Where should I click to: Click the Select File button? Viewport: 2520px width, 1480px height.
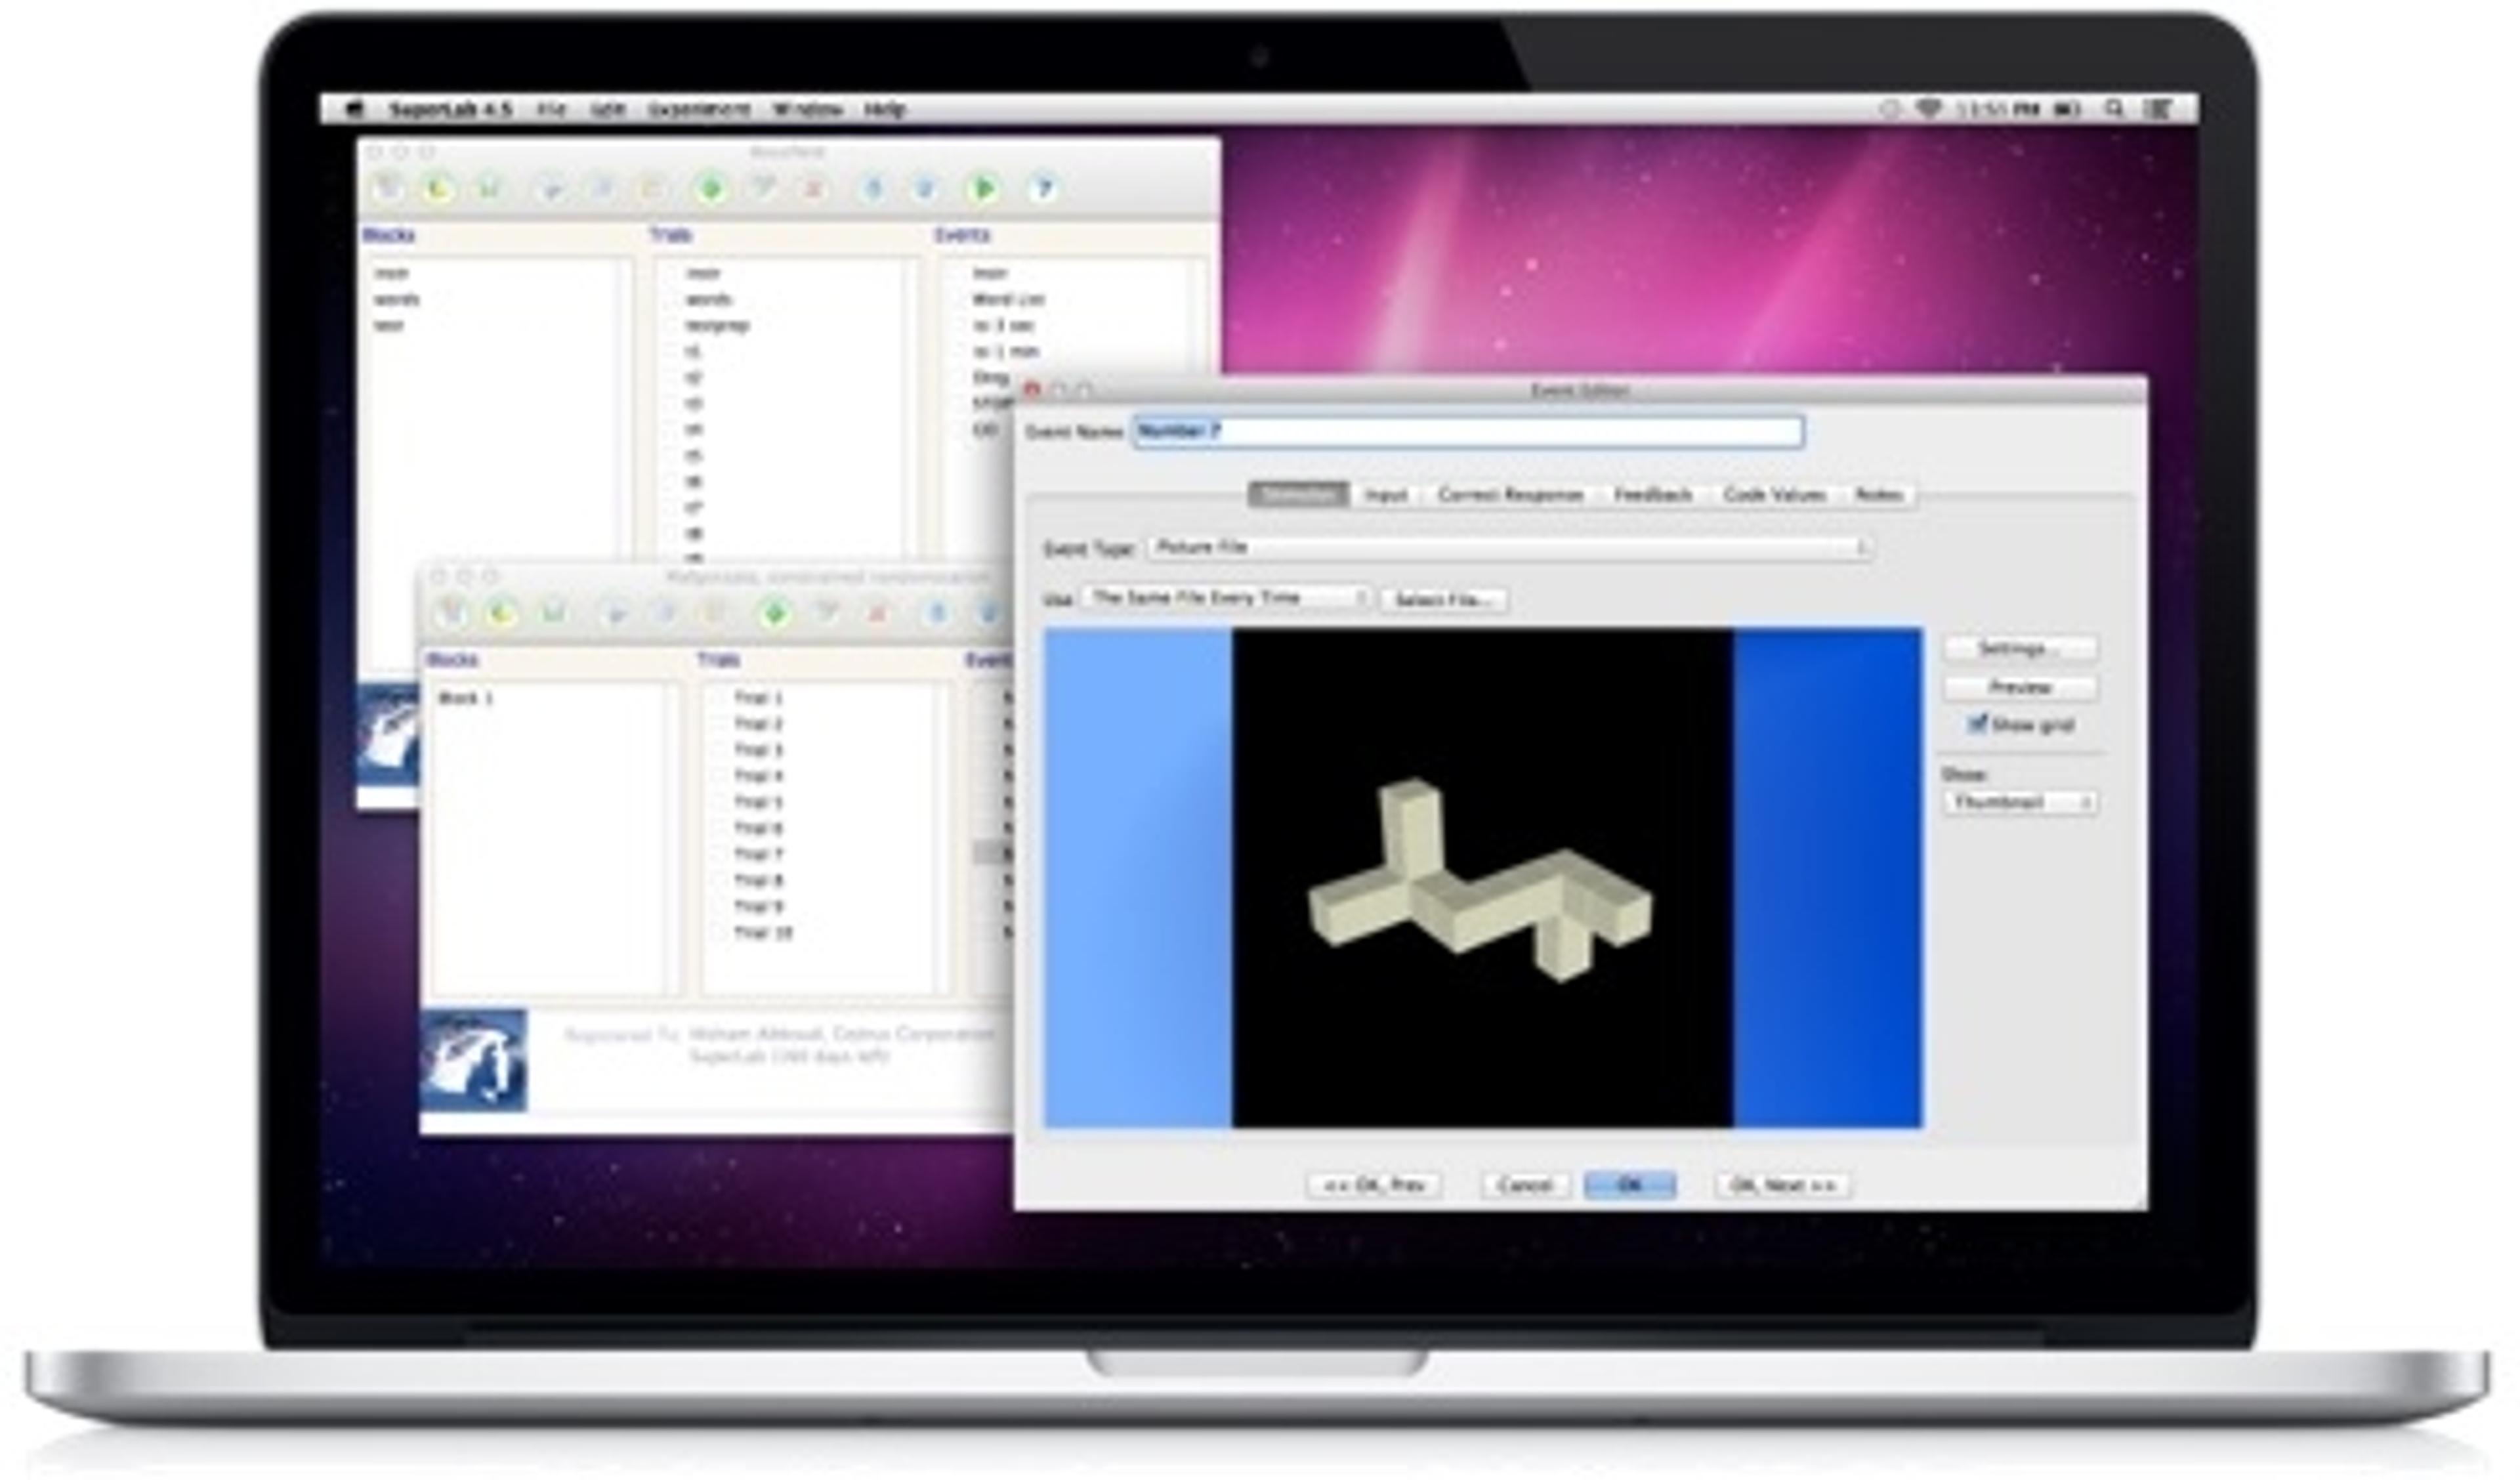coord(1444,600)
